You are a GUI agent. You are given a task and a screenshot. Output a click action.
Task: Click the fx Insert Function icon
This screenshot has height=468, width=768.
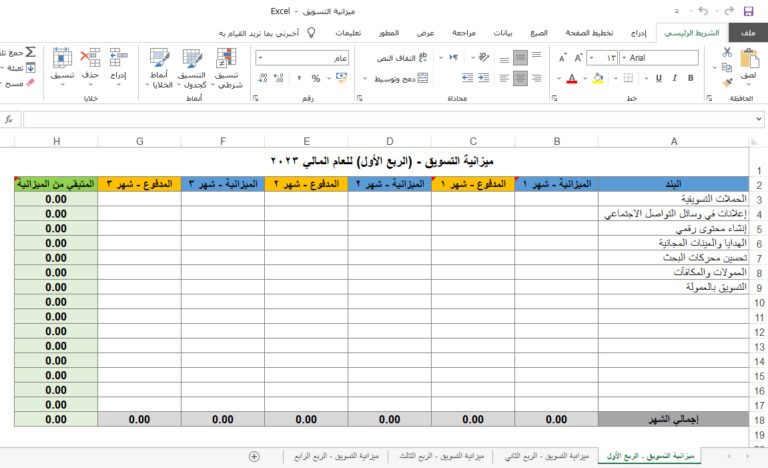(9, 119)
